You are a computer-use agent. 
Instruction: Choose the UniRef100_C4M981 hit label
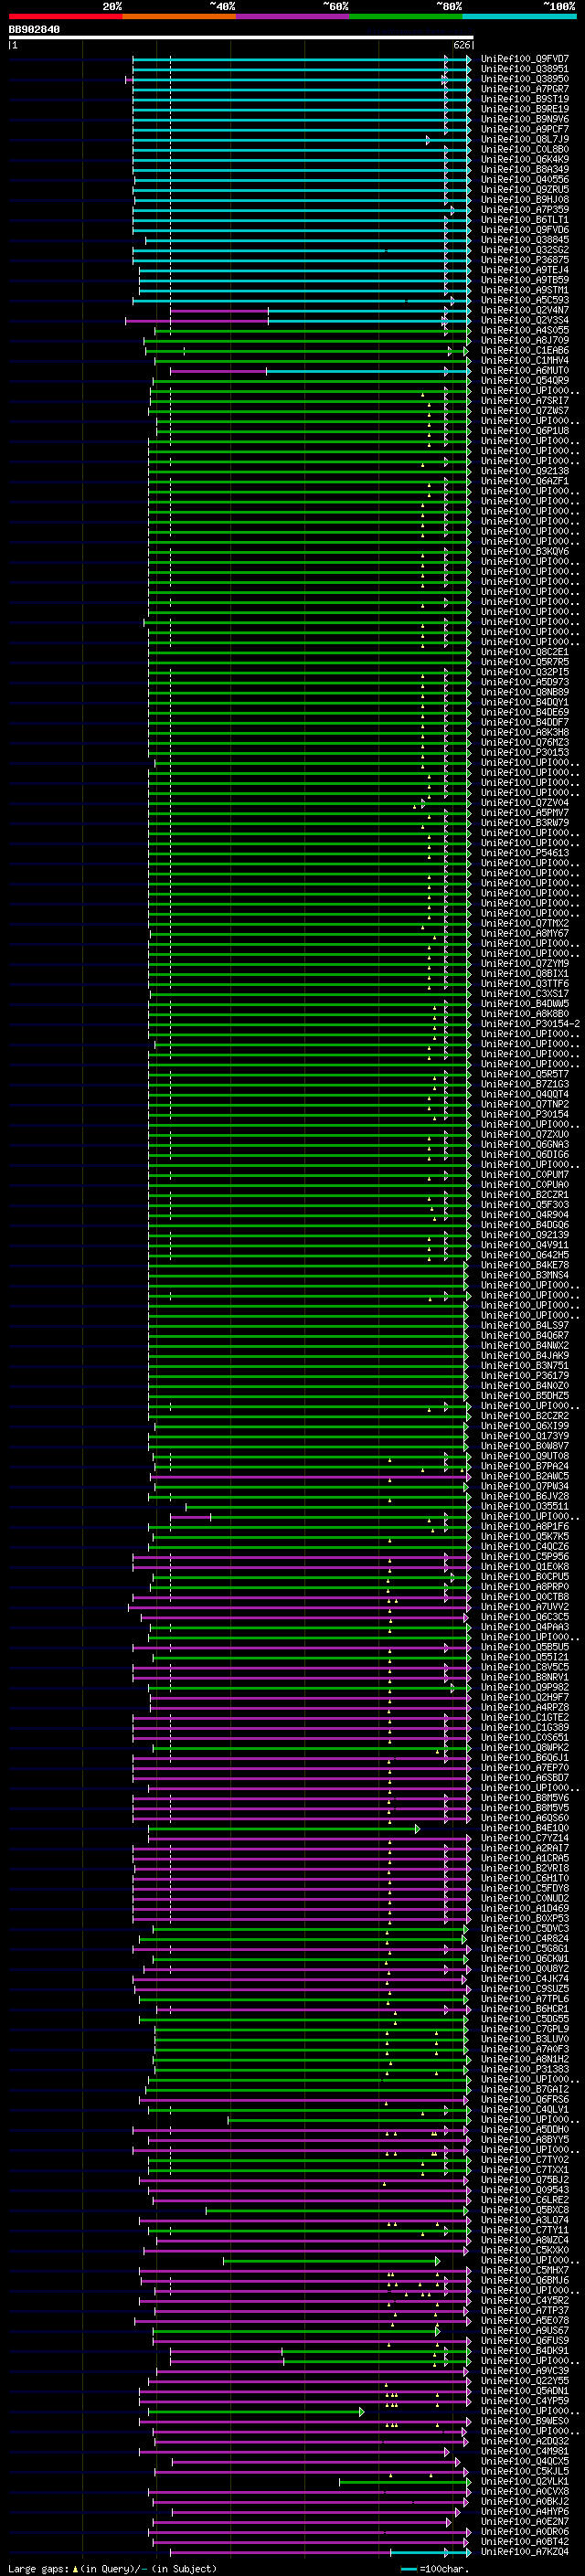click(525, 2451)
